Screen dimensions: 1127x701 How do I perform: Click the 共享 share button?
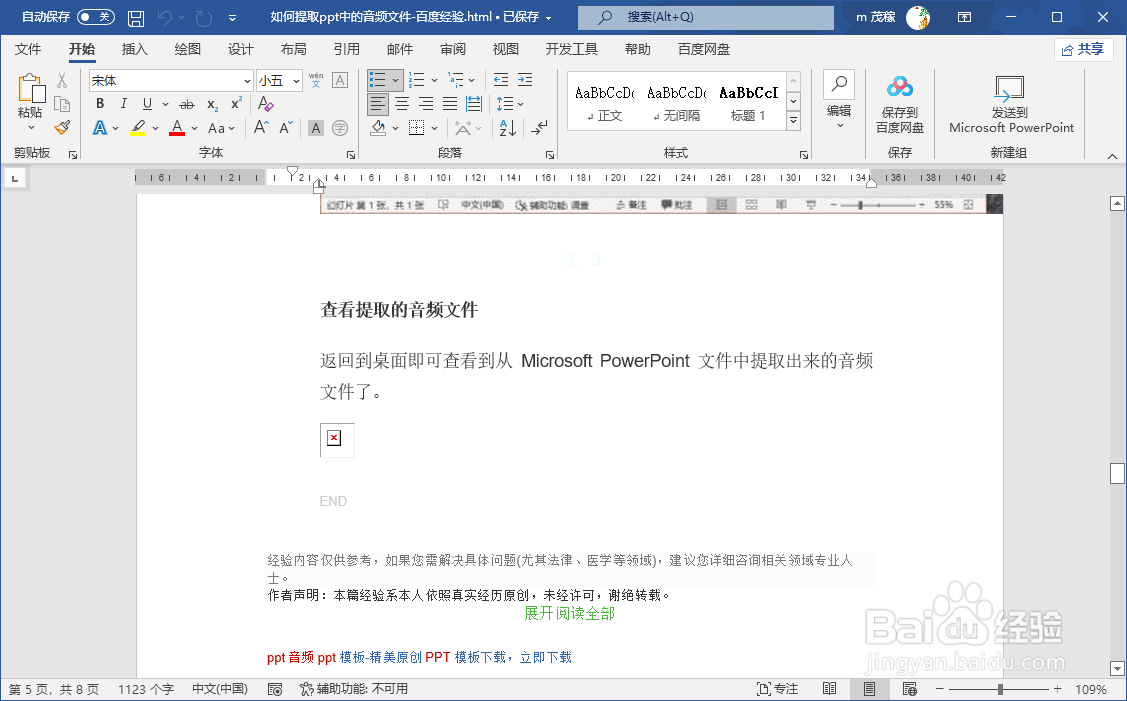point(1083,49)
